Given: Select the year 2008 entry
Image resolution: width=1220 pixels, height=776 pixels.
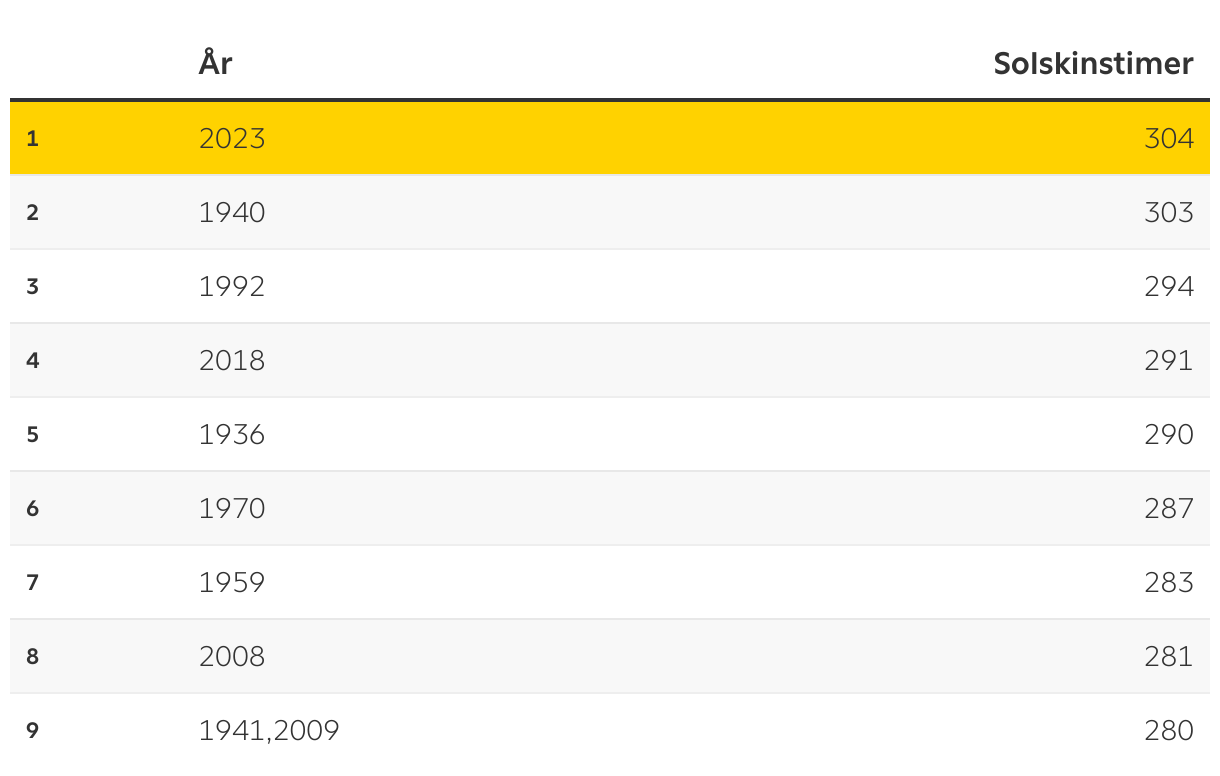Looking at the screenshot, I should [x=232, y=656].
